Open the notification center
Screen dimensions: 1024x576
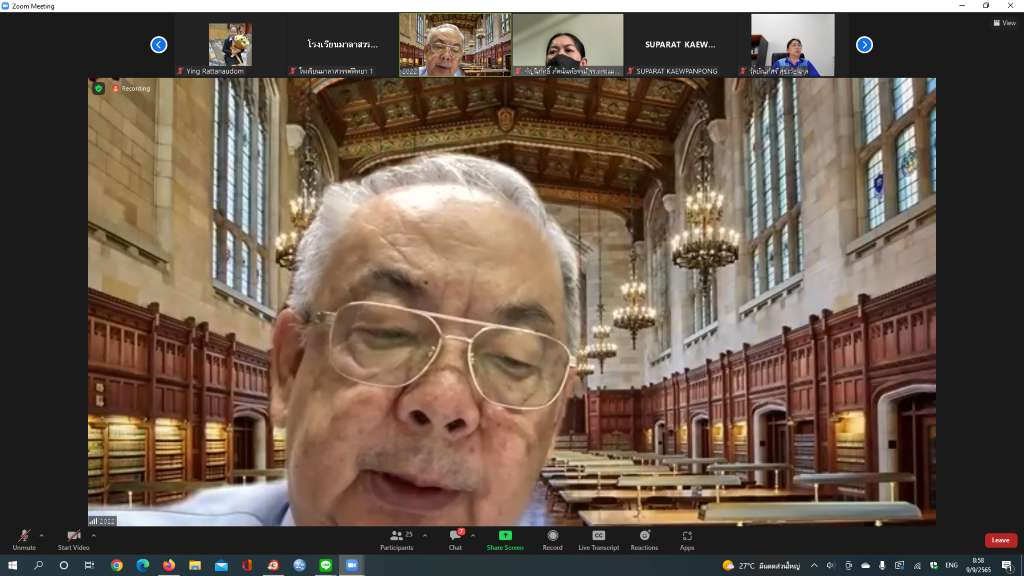coord(1007,566)
